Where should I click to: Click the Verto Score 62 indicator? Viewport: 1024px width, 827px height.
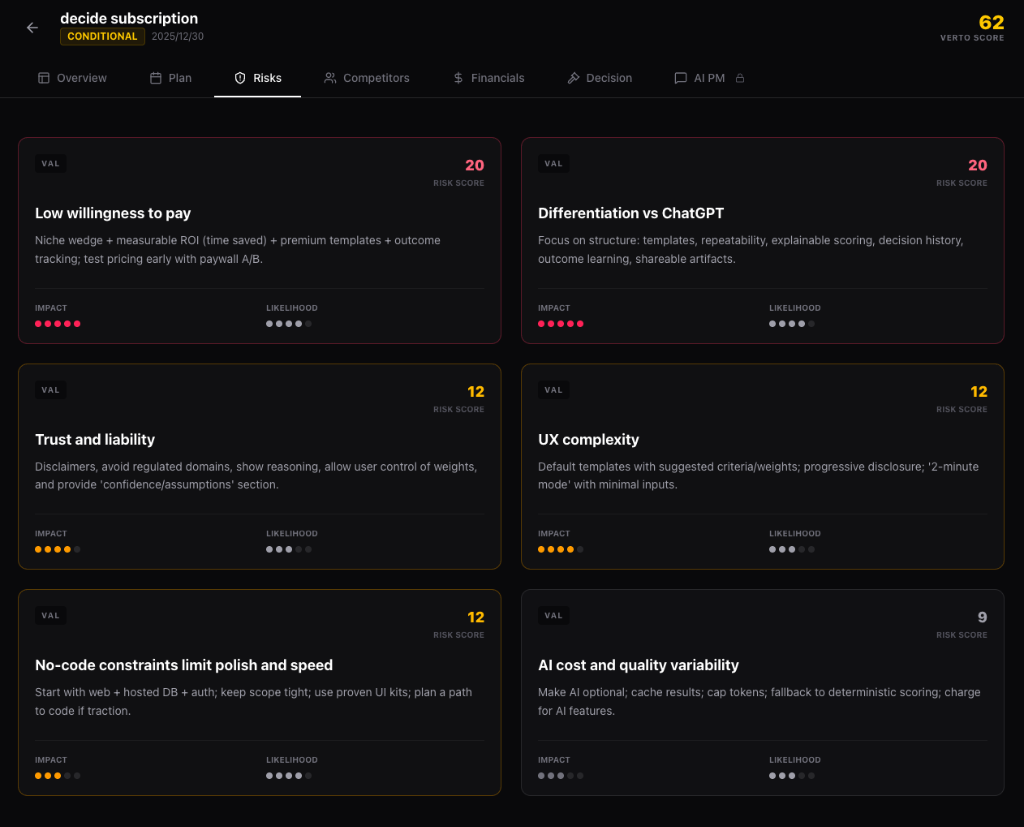pyautogui.click(x=990, y=23)
